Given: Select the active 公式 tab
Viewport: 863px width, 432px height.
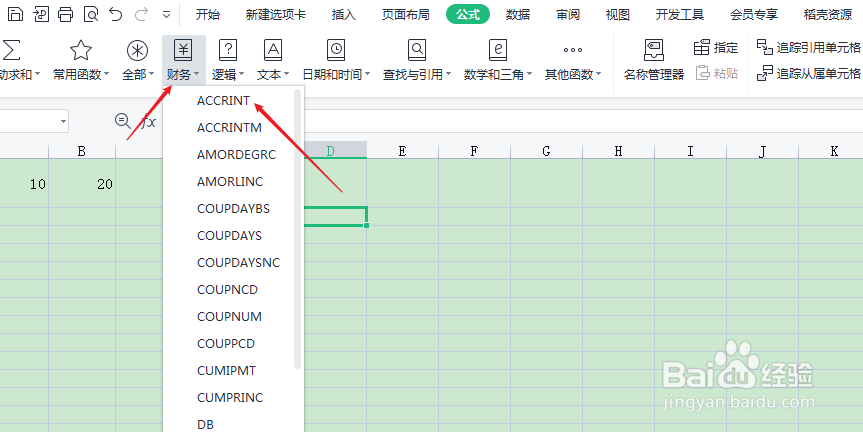Looking at the screenshot, I should point(468,15).
